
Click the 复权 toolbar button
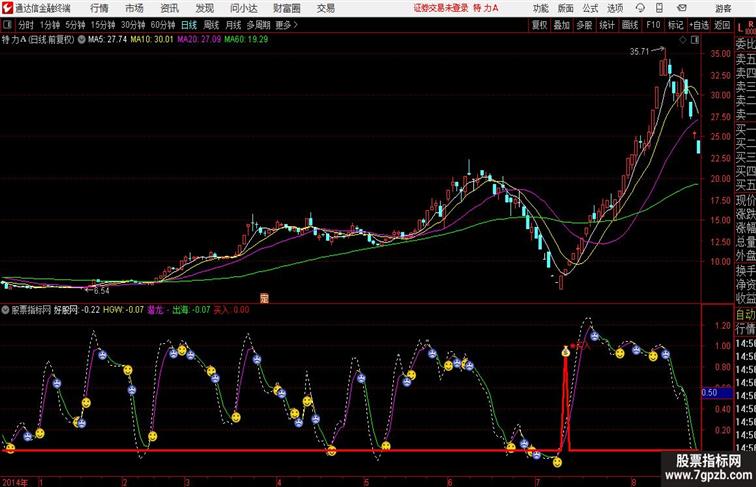pyautogui.click(x=539, y=25)
